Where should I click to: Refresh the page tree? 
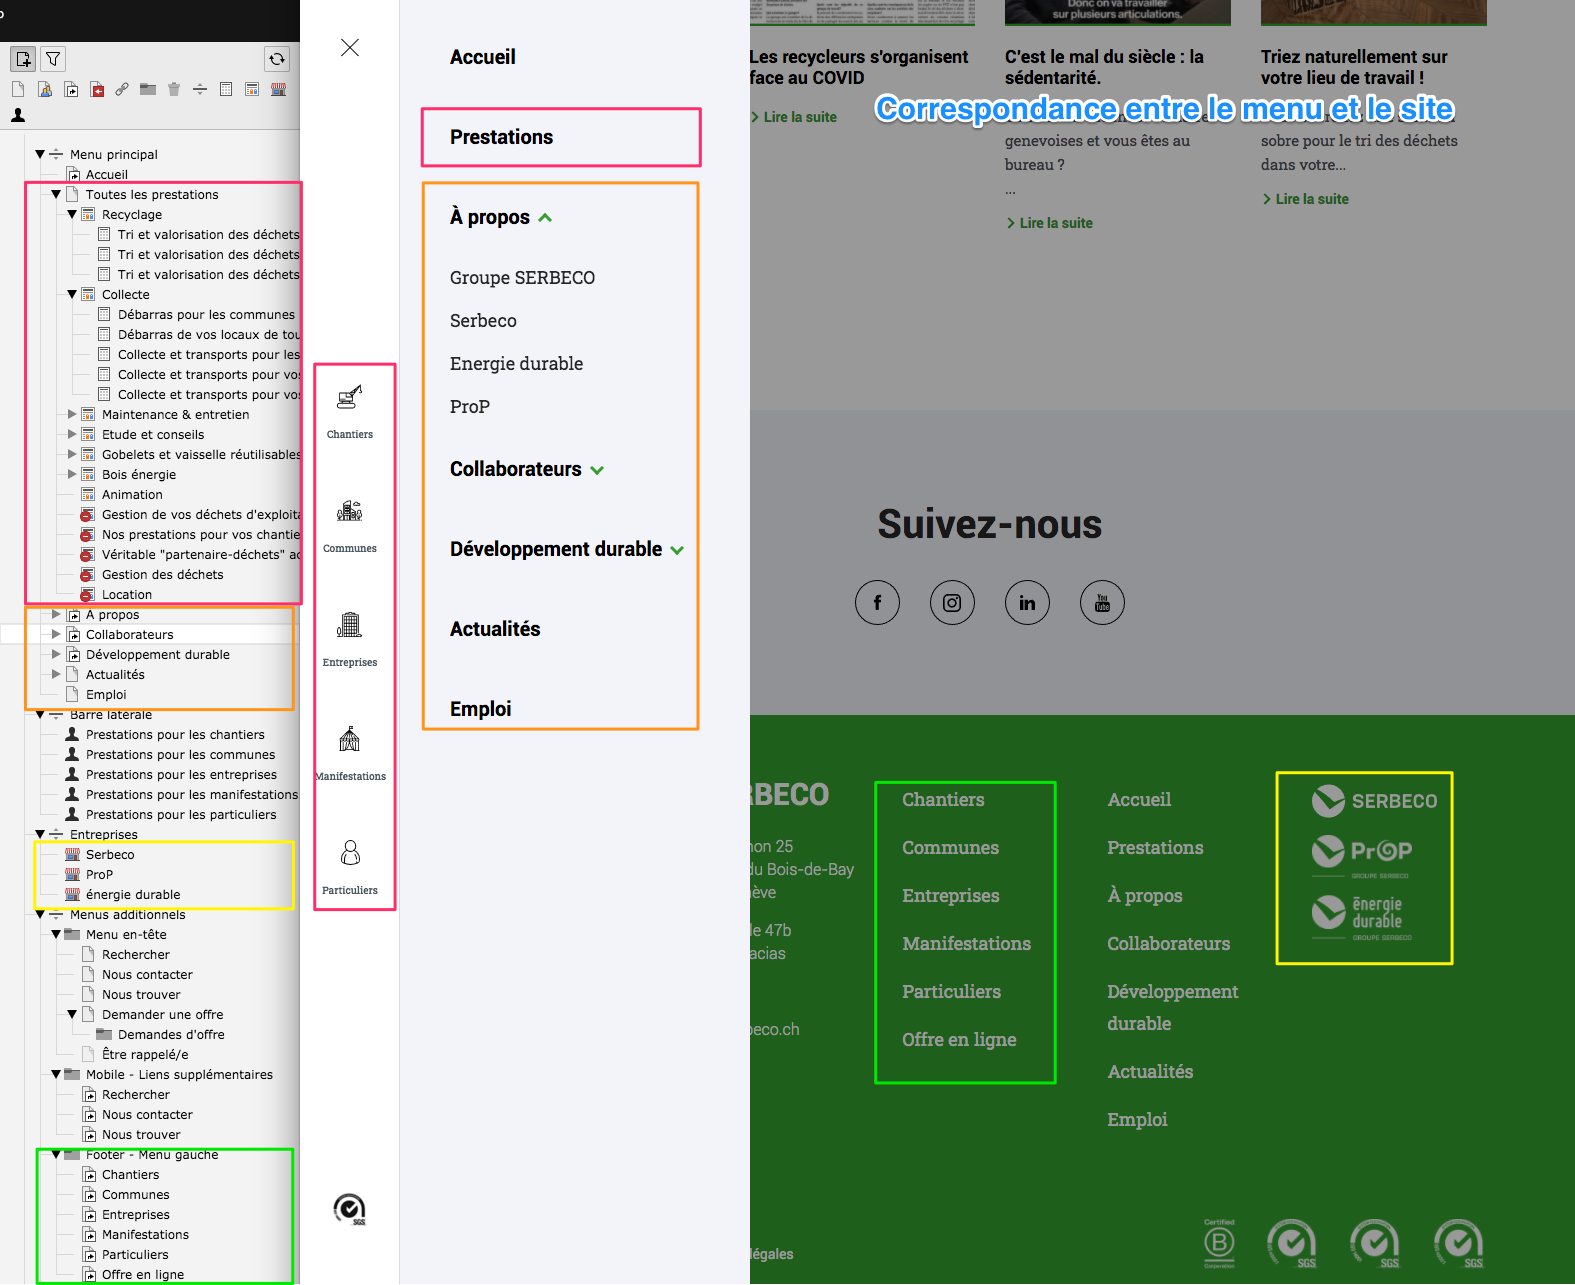coord(277,59)
